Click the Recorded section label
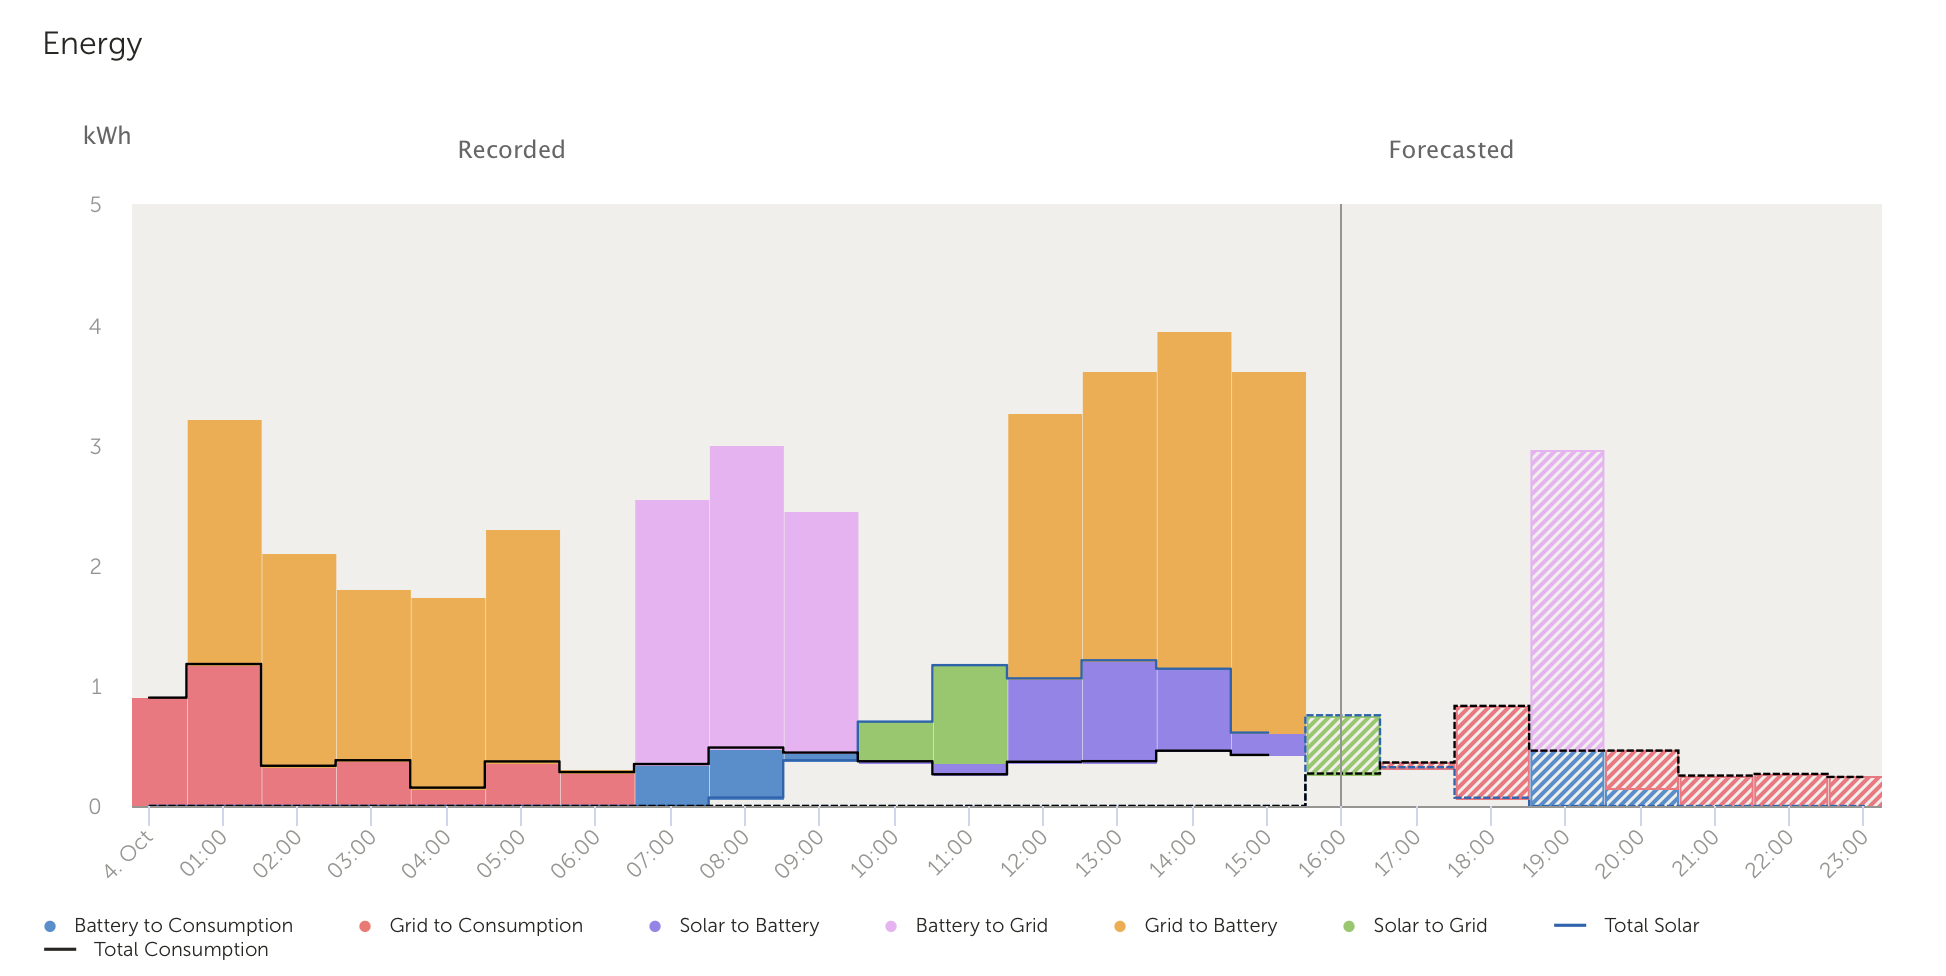 tap(511, 150)
